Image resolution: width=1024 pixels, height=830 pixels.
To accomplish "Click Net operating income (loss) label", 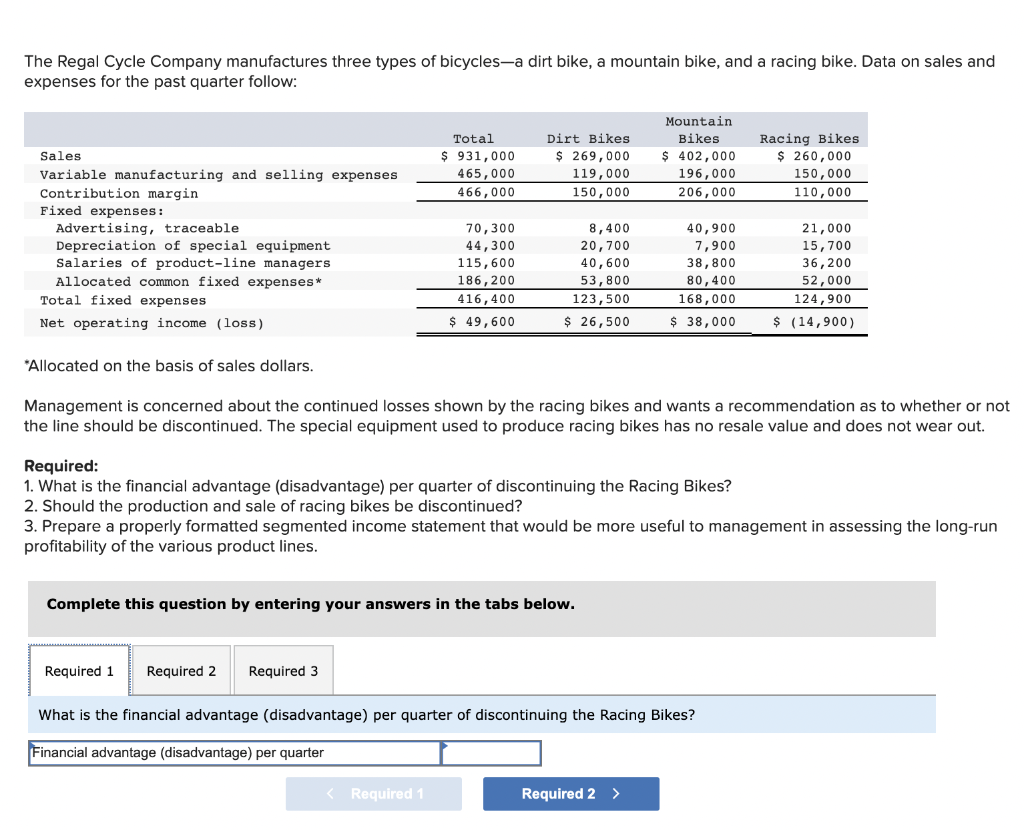I will (x=152, y=323).
